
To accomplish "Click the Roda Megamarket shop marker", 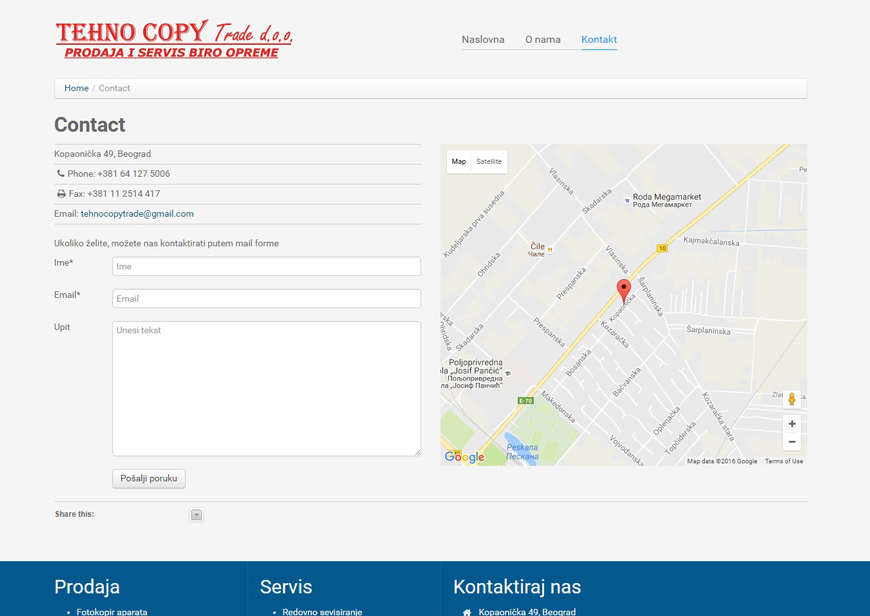I will coord(627,200).
